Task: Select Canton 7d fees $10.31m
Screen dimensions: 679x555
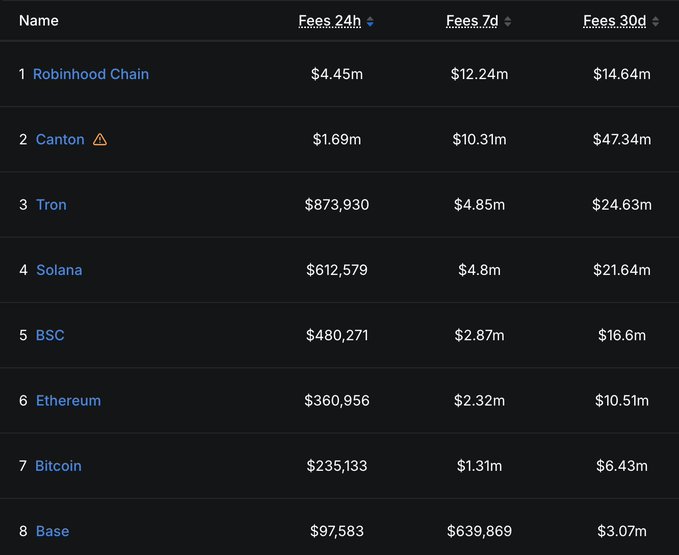Action: coord(479,139)
